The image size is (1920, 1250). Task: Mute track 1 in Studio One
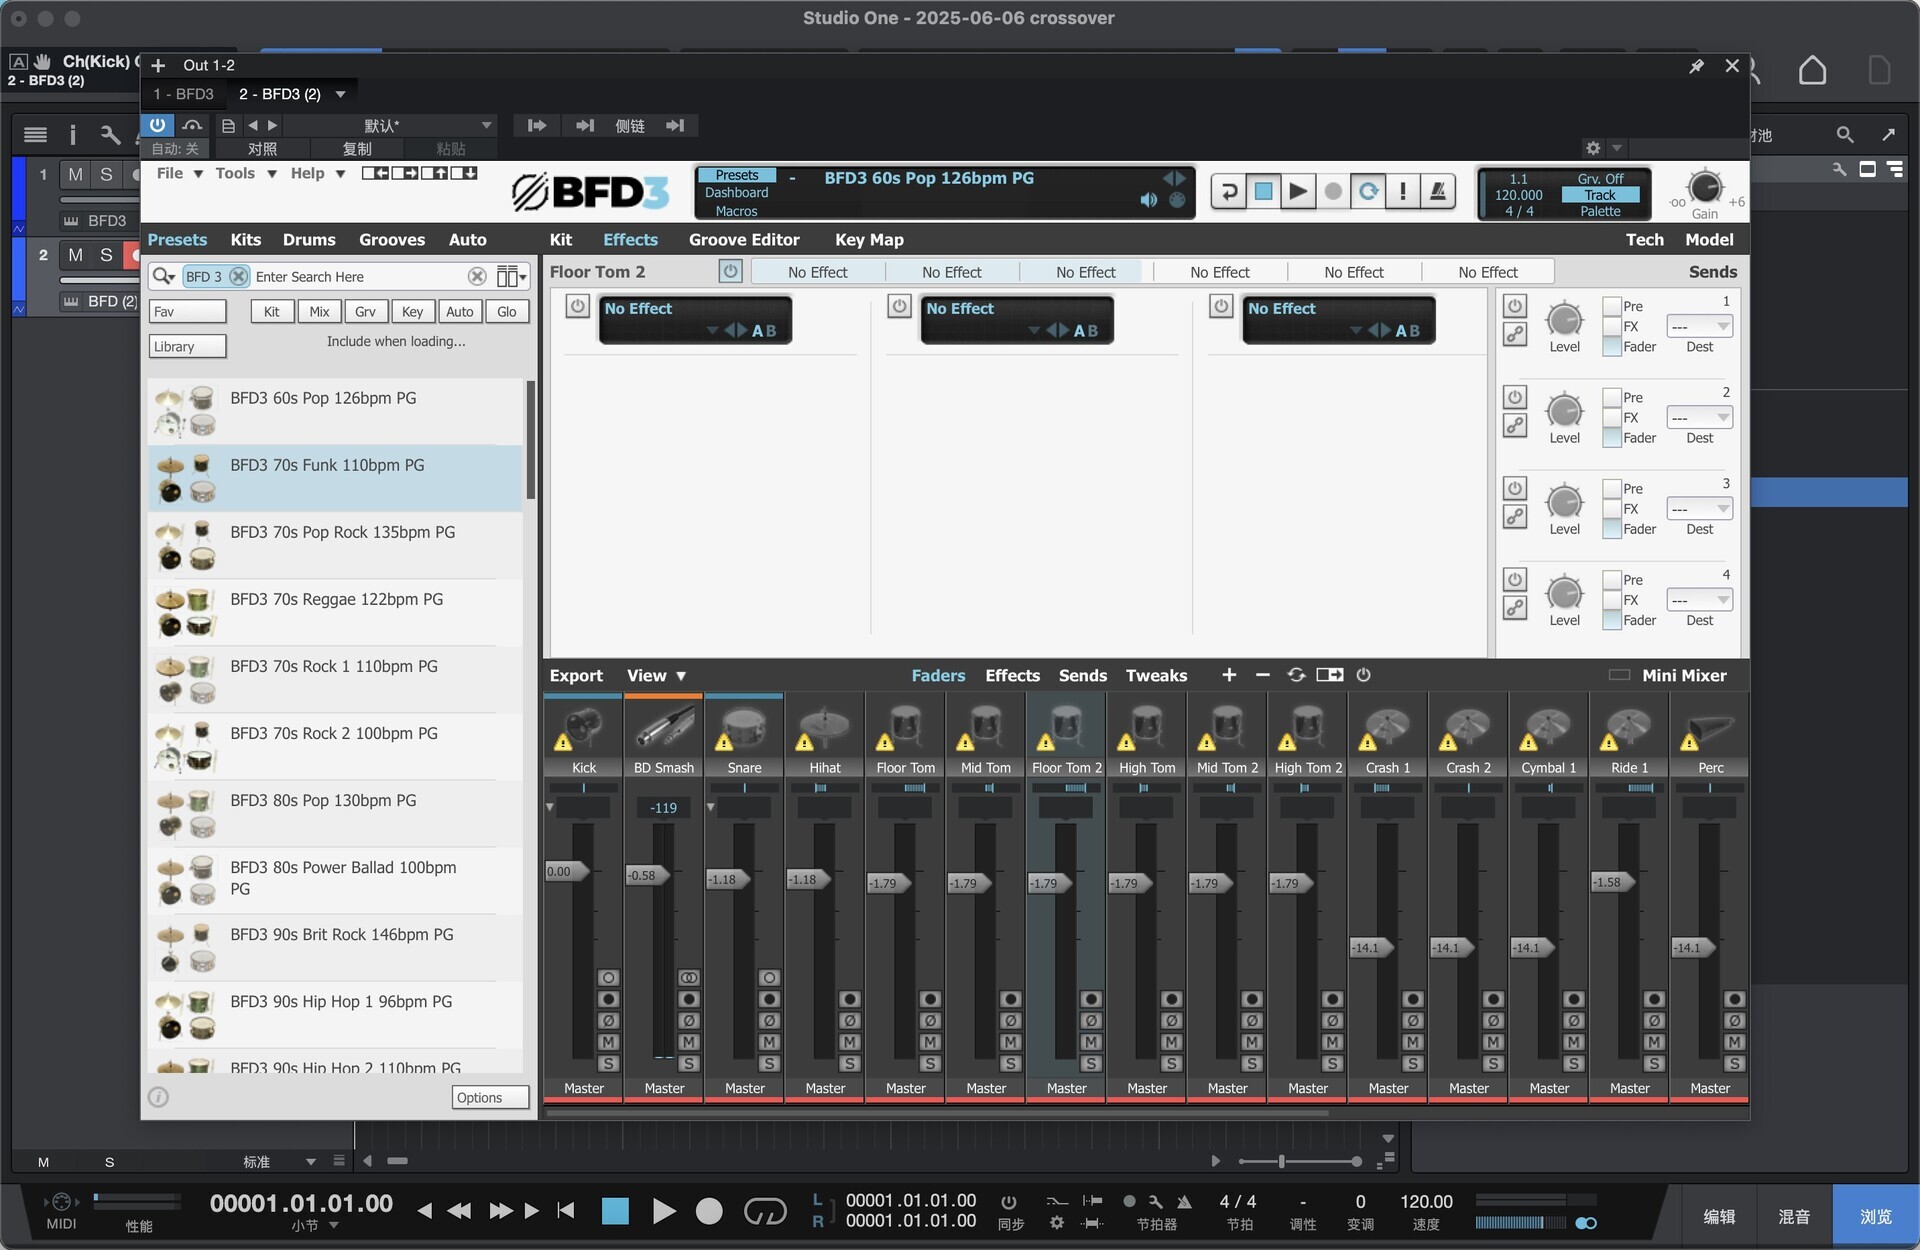(x=75, y=174)
